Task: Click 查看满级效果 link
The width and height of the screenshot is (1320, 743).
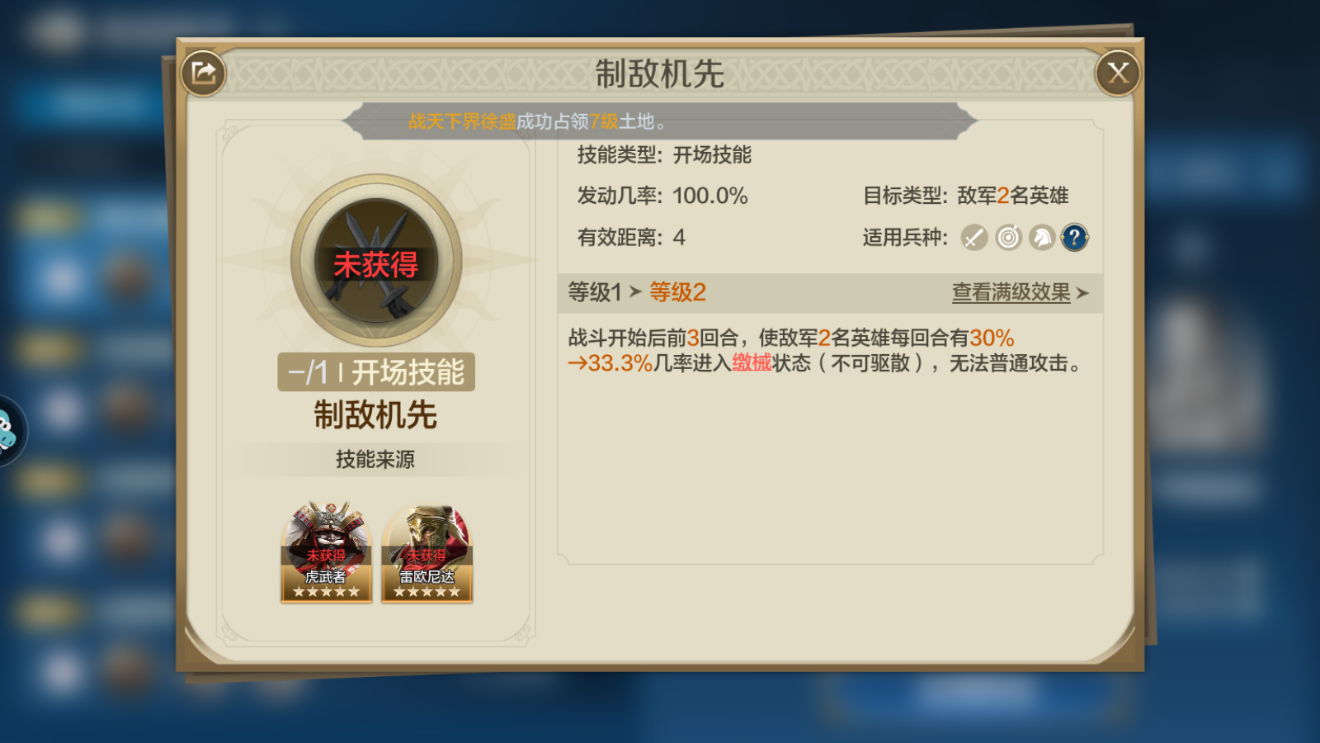Action: pyautogui.click(x=1011, y=292)
